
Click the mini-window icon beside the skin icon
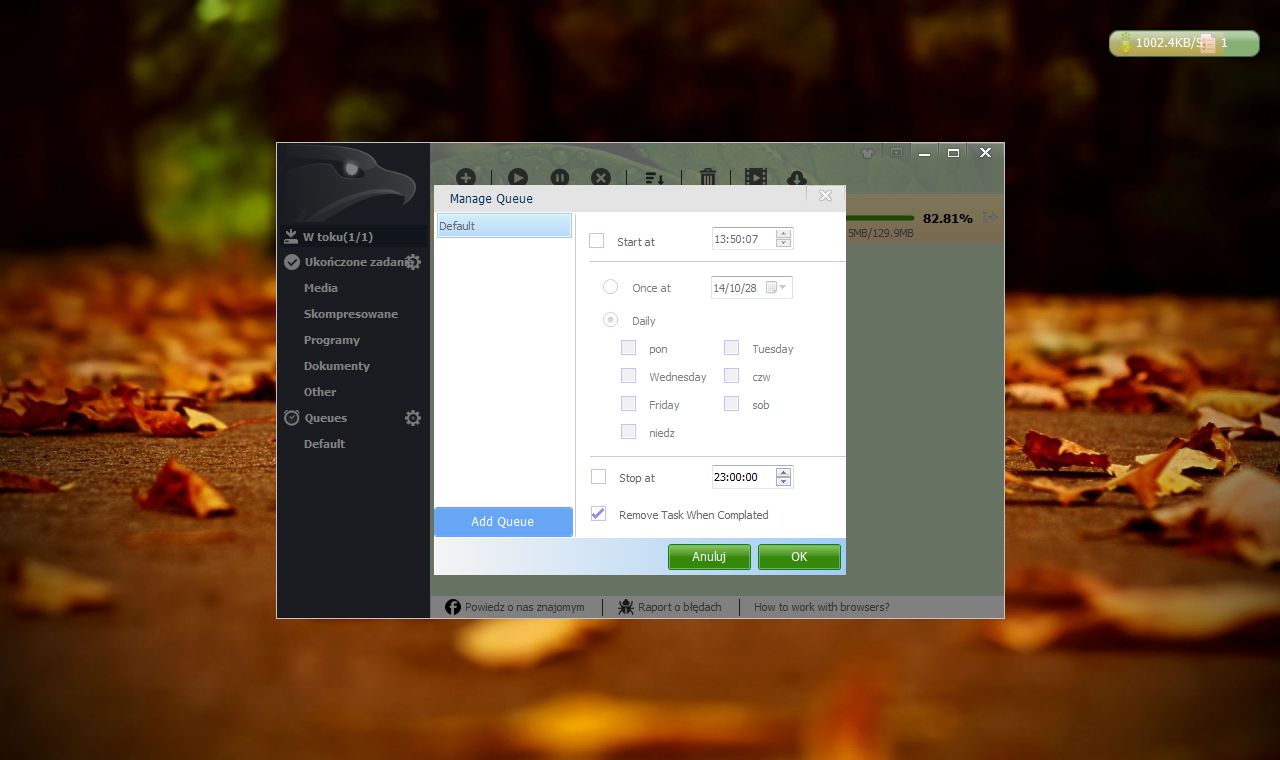[896, 153]
